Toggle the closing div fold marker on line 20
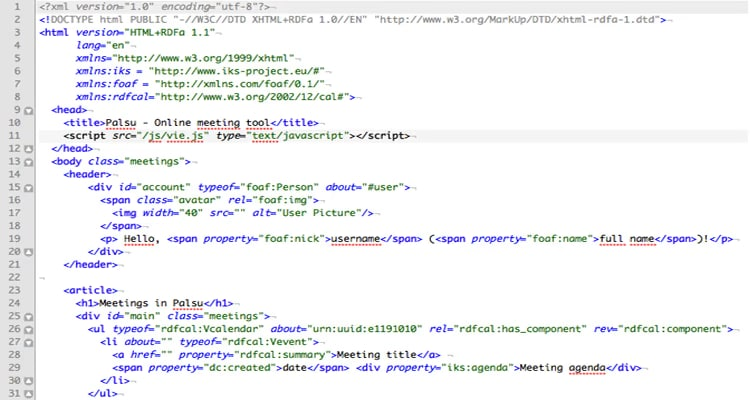 pos(29,252)
